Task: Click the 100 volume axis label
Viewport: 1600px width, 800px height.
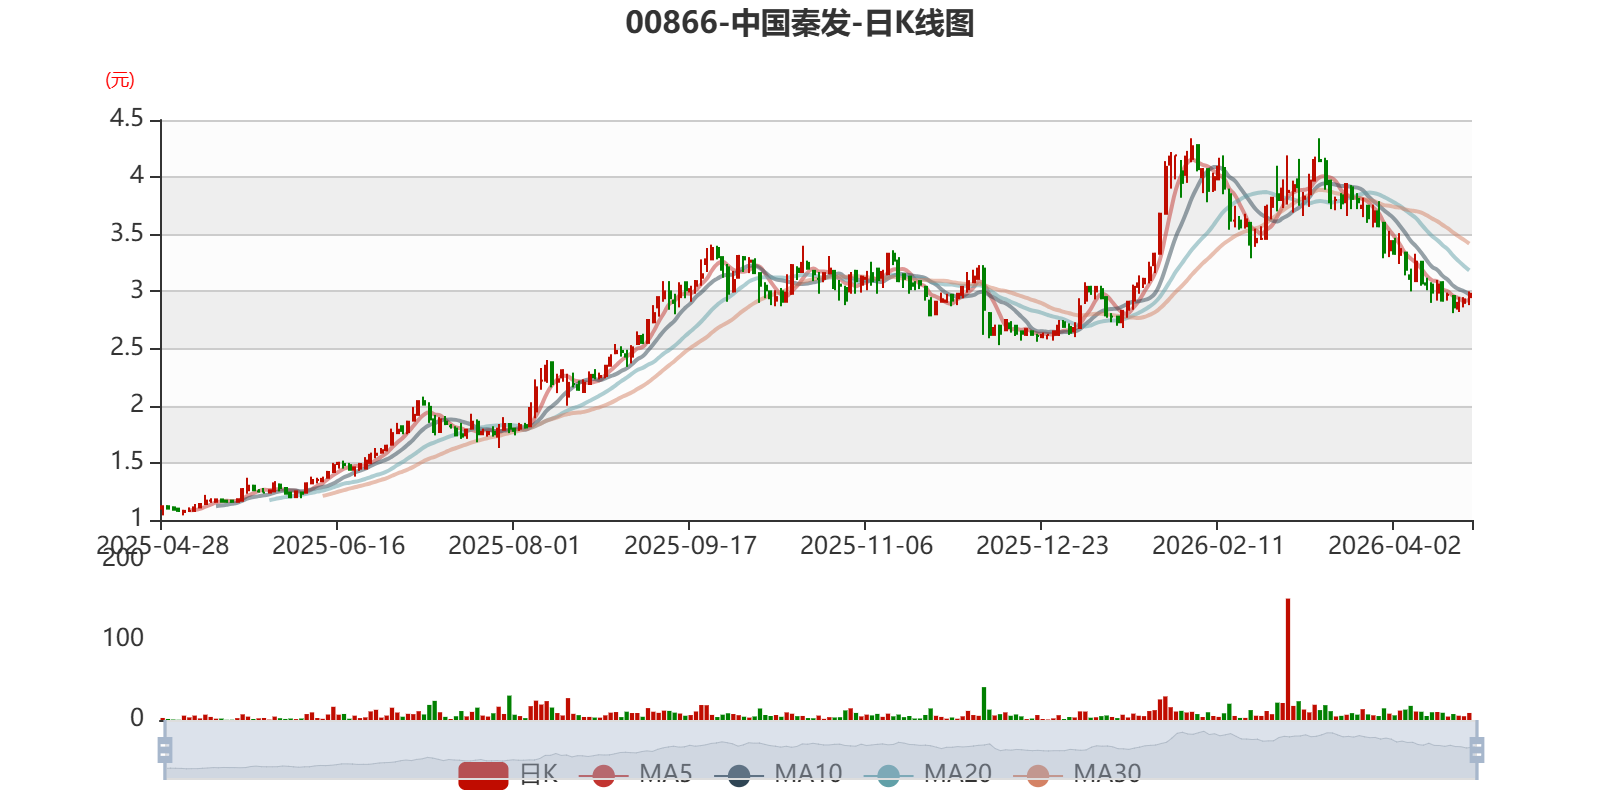Action: [x=123, y=638]
